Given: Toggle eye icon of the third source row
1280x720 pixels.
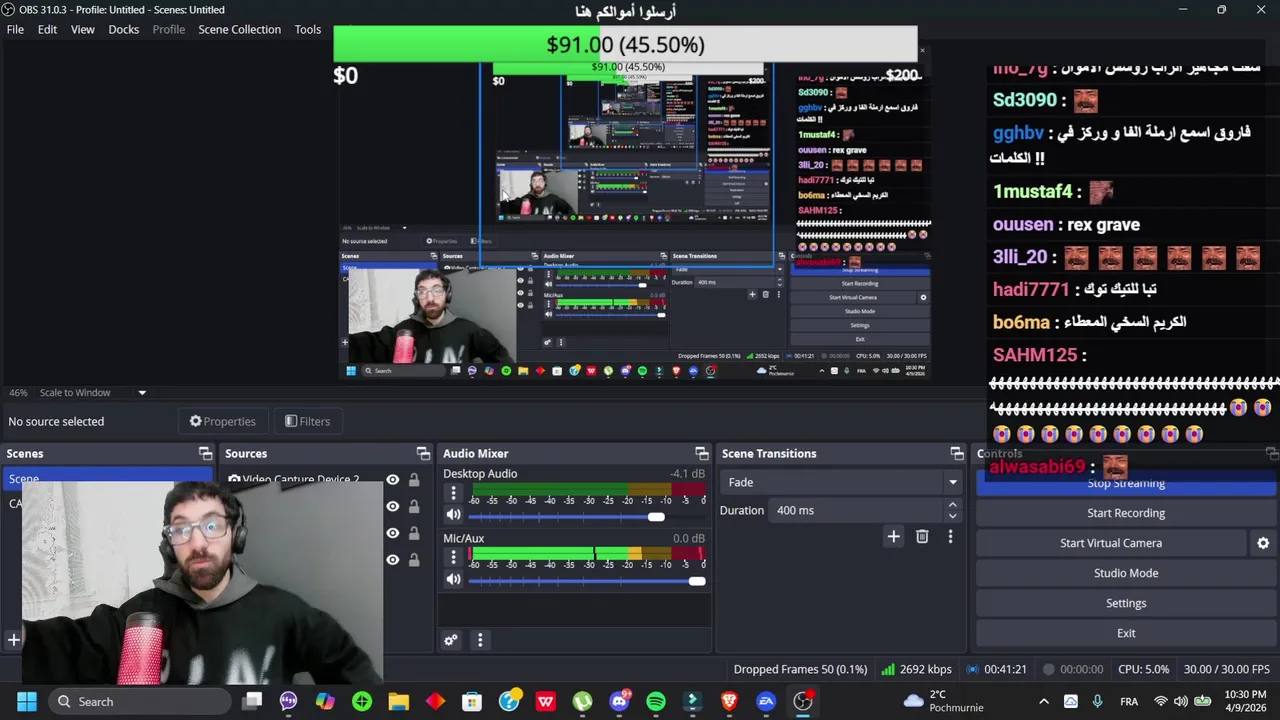Looking at the screenshot, I should pos(393,533).
